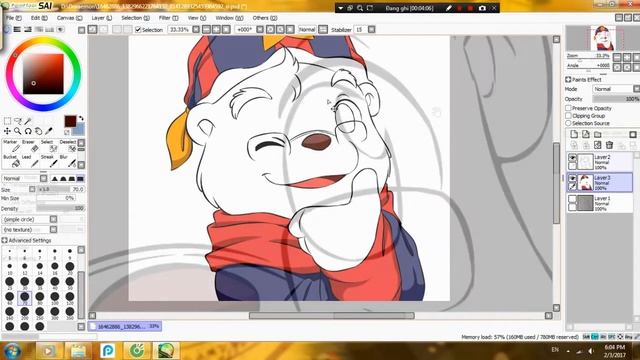Select the Zoom magnifier tool
640x360 pixels.
pos(18,131)
